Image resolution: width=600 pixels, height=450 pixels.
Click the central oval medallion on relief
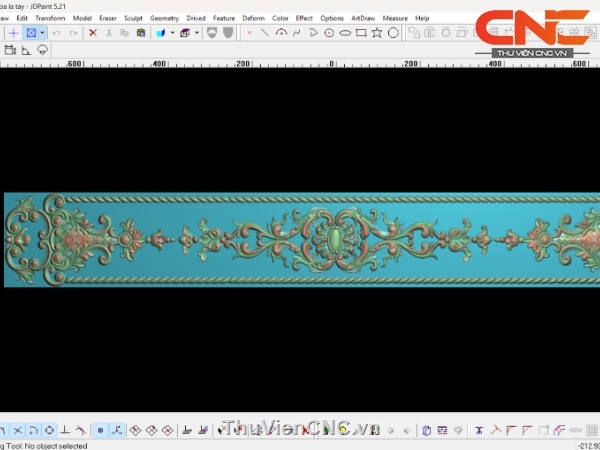332,240
